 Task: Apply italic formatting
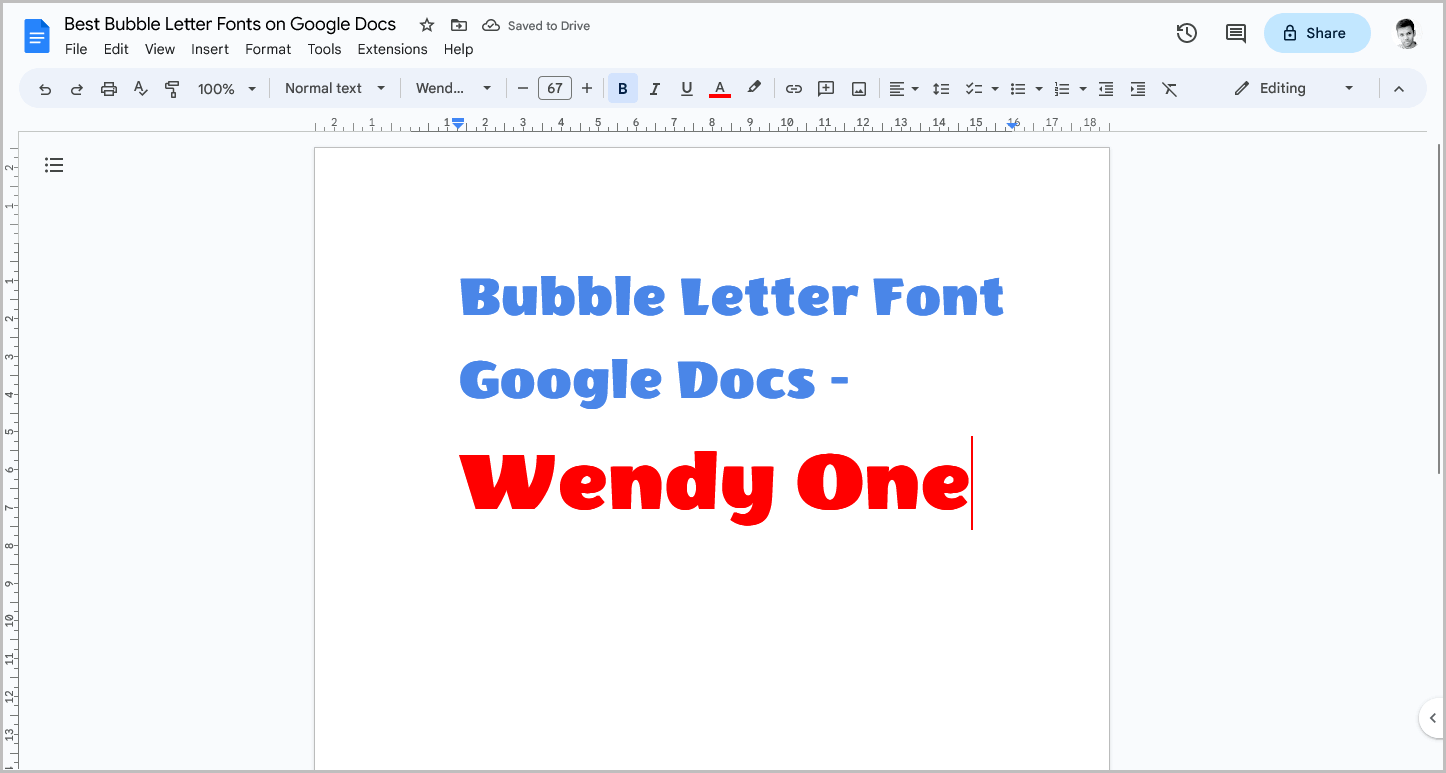click(x=654, y=88)
